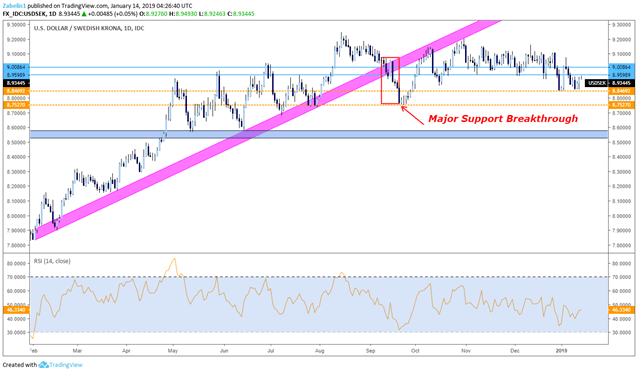Click the 'May' label on the time axis
The width and height of the screenshot is (638, 373).
pos(173,350)
